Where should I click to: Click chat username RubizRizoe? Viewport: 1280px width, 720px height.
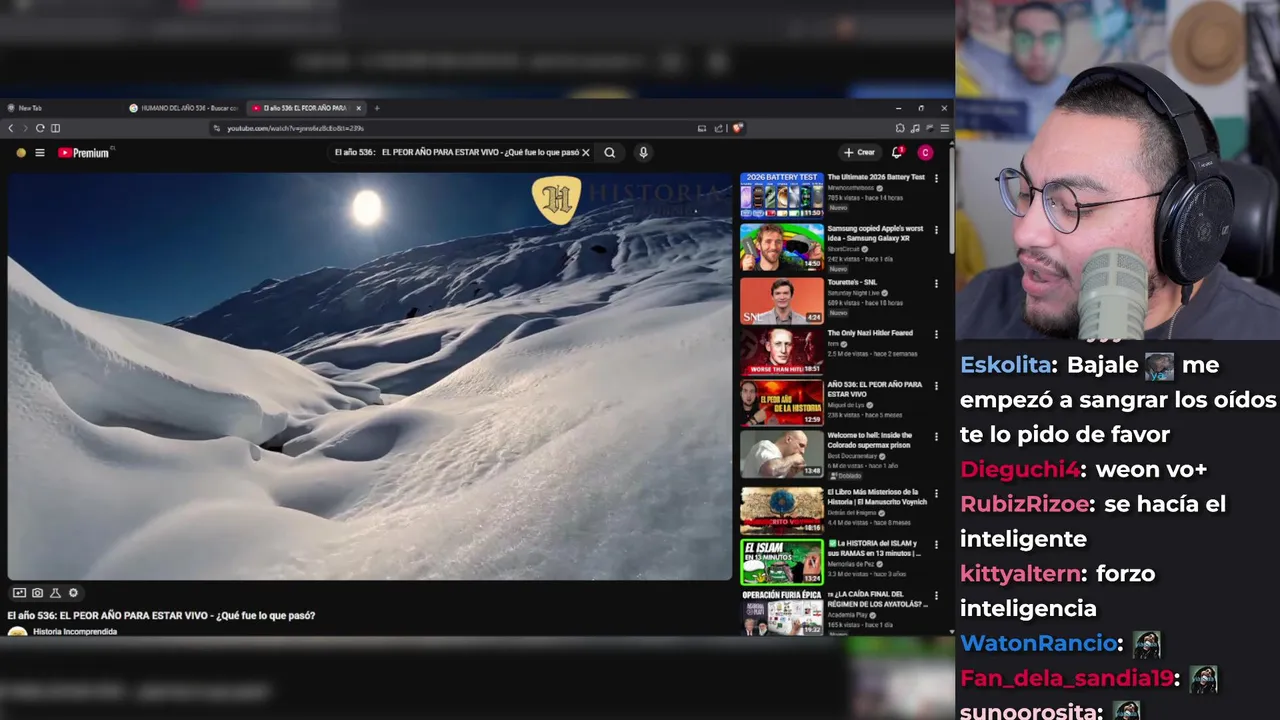point(1024,504)
